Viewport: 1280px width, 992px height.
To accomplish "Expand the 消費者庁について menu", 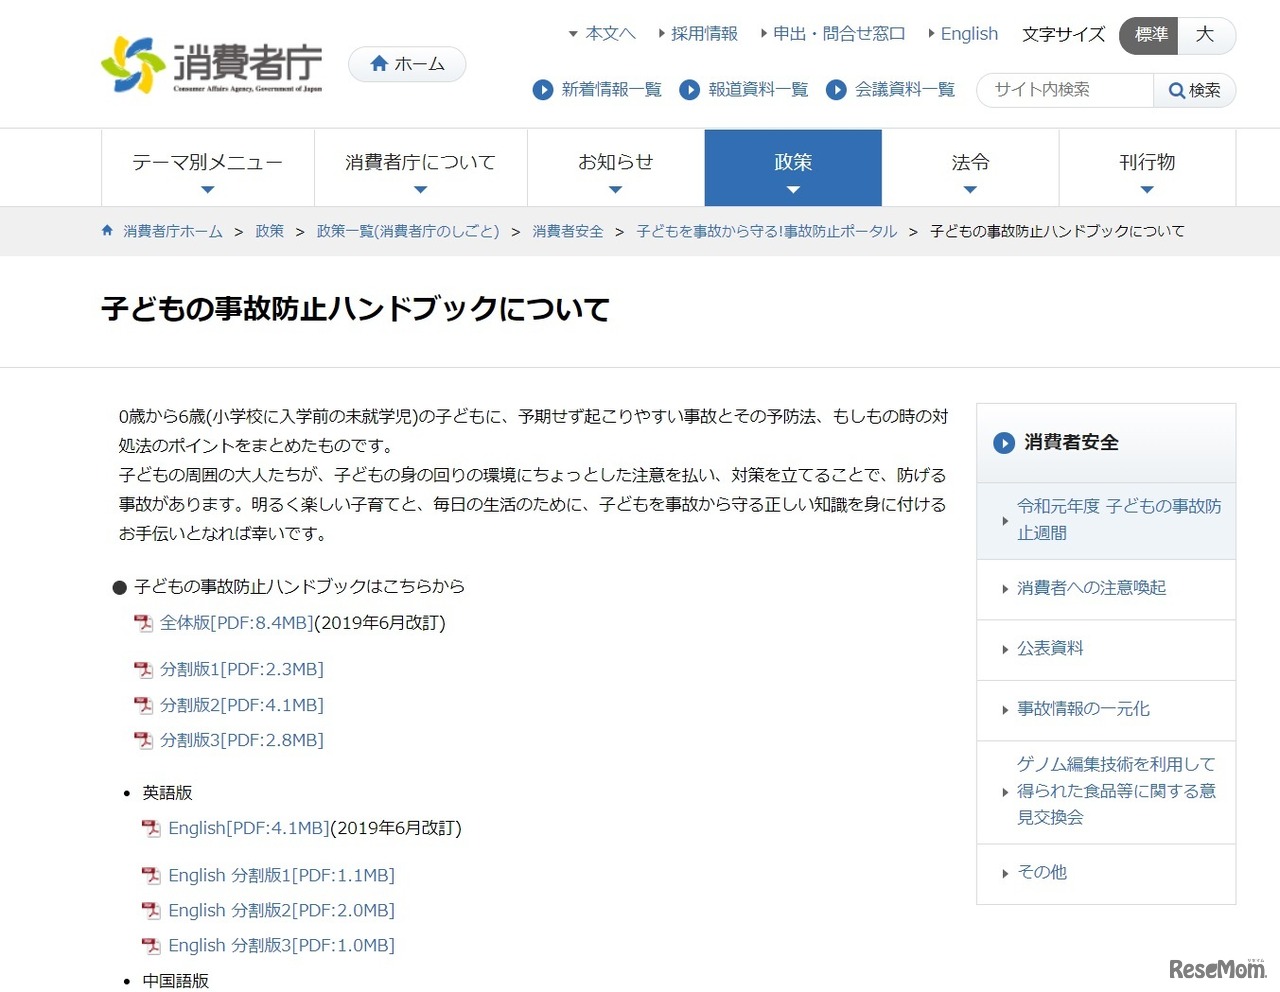I will pyautogui.click(x=420, y=168).
